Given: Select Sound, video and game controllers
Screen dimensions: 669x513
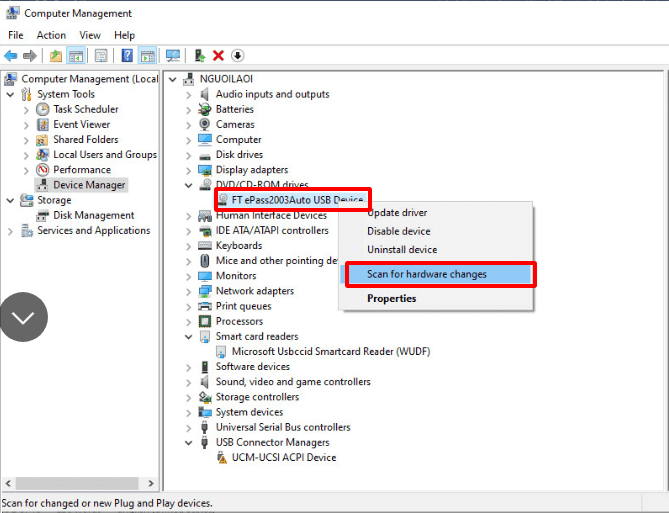Looking at the screenshot, I should tap(293, 382).
